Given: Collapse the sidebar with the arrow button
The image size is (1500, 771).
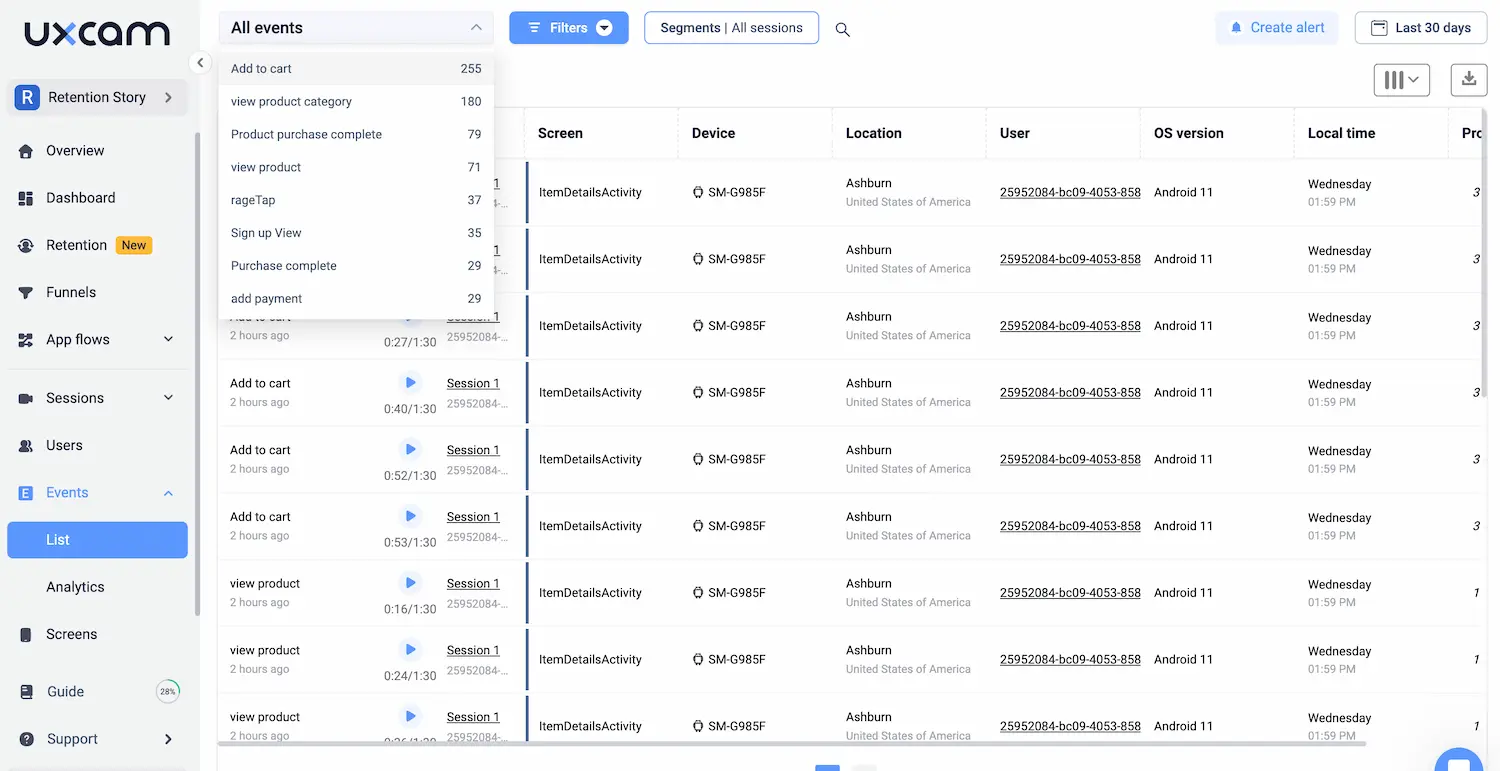Looking at the screenshot, I should point(200,63).
